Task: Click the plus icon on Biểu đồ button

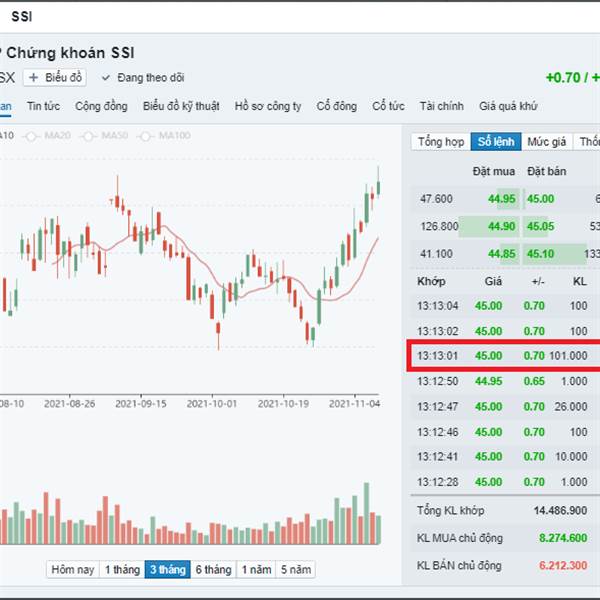Action: click(33, 78)
